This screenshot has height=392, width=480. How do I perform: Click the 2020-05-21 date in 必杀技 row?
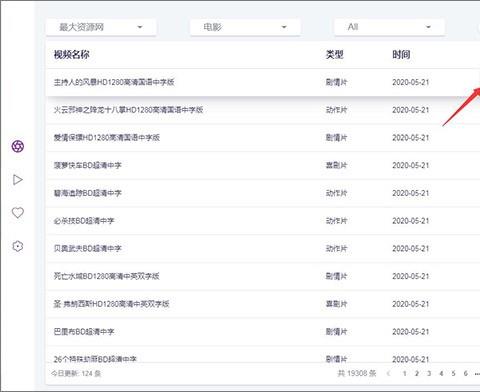pos(410,221)
